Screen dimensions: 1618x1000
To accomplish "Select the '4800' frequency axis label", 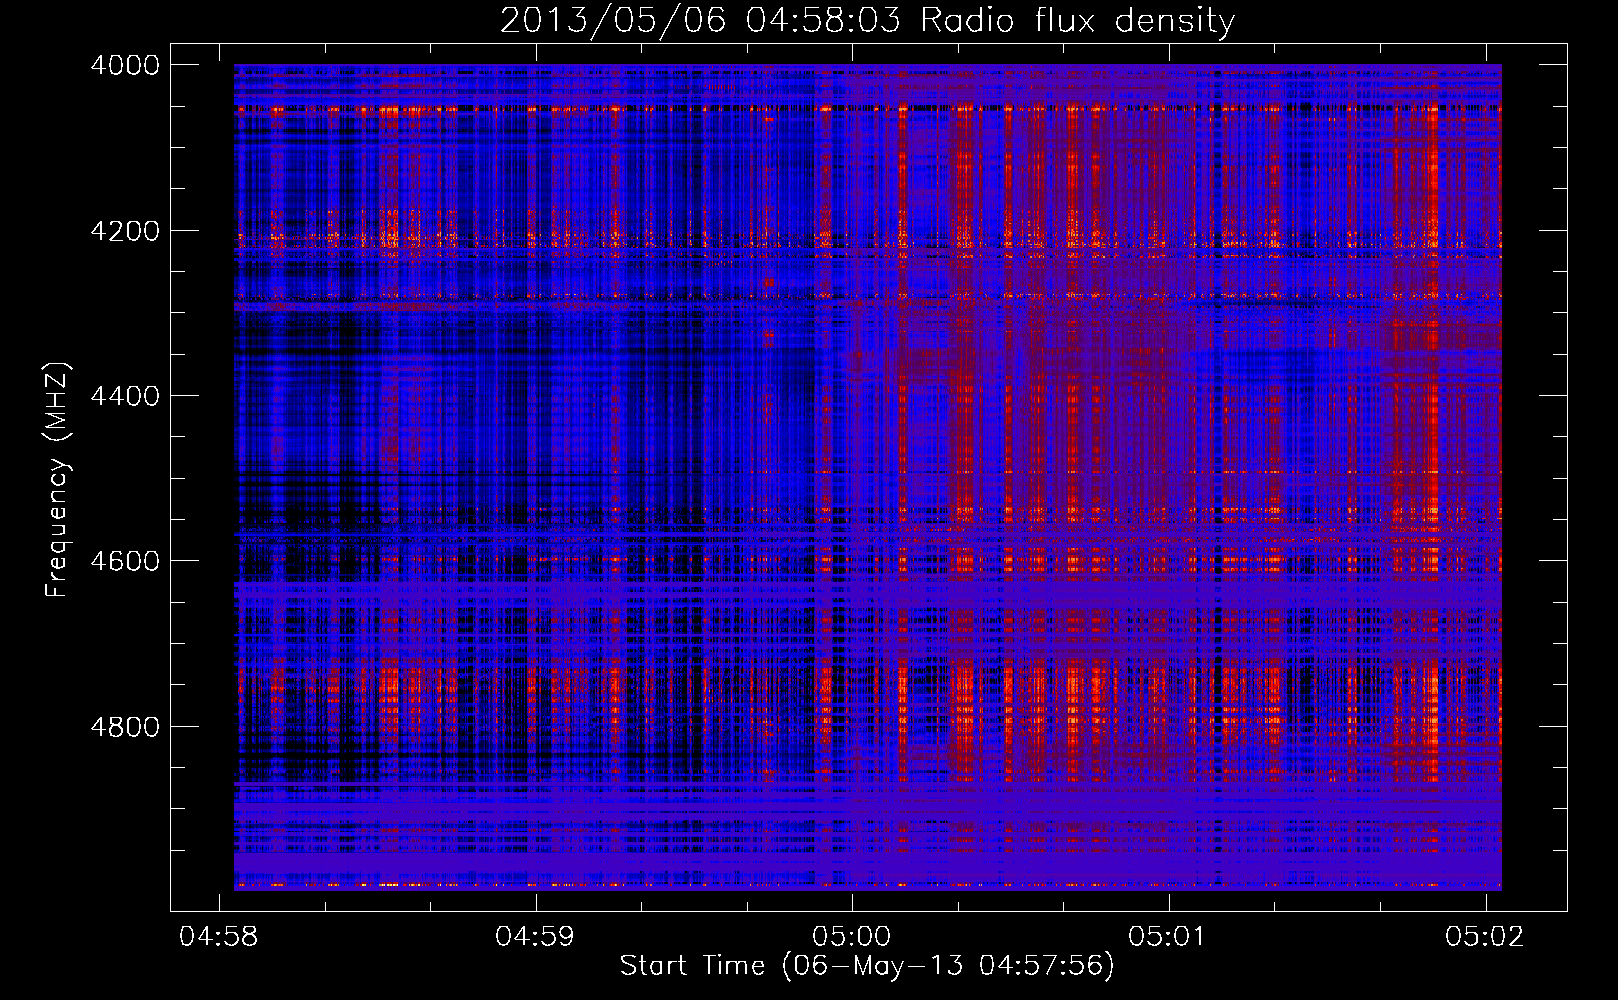I will (x=125, y=727).
